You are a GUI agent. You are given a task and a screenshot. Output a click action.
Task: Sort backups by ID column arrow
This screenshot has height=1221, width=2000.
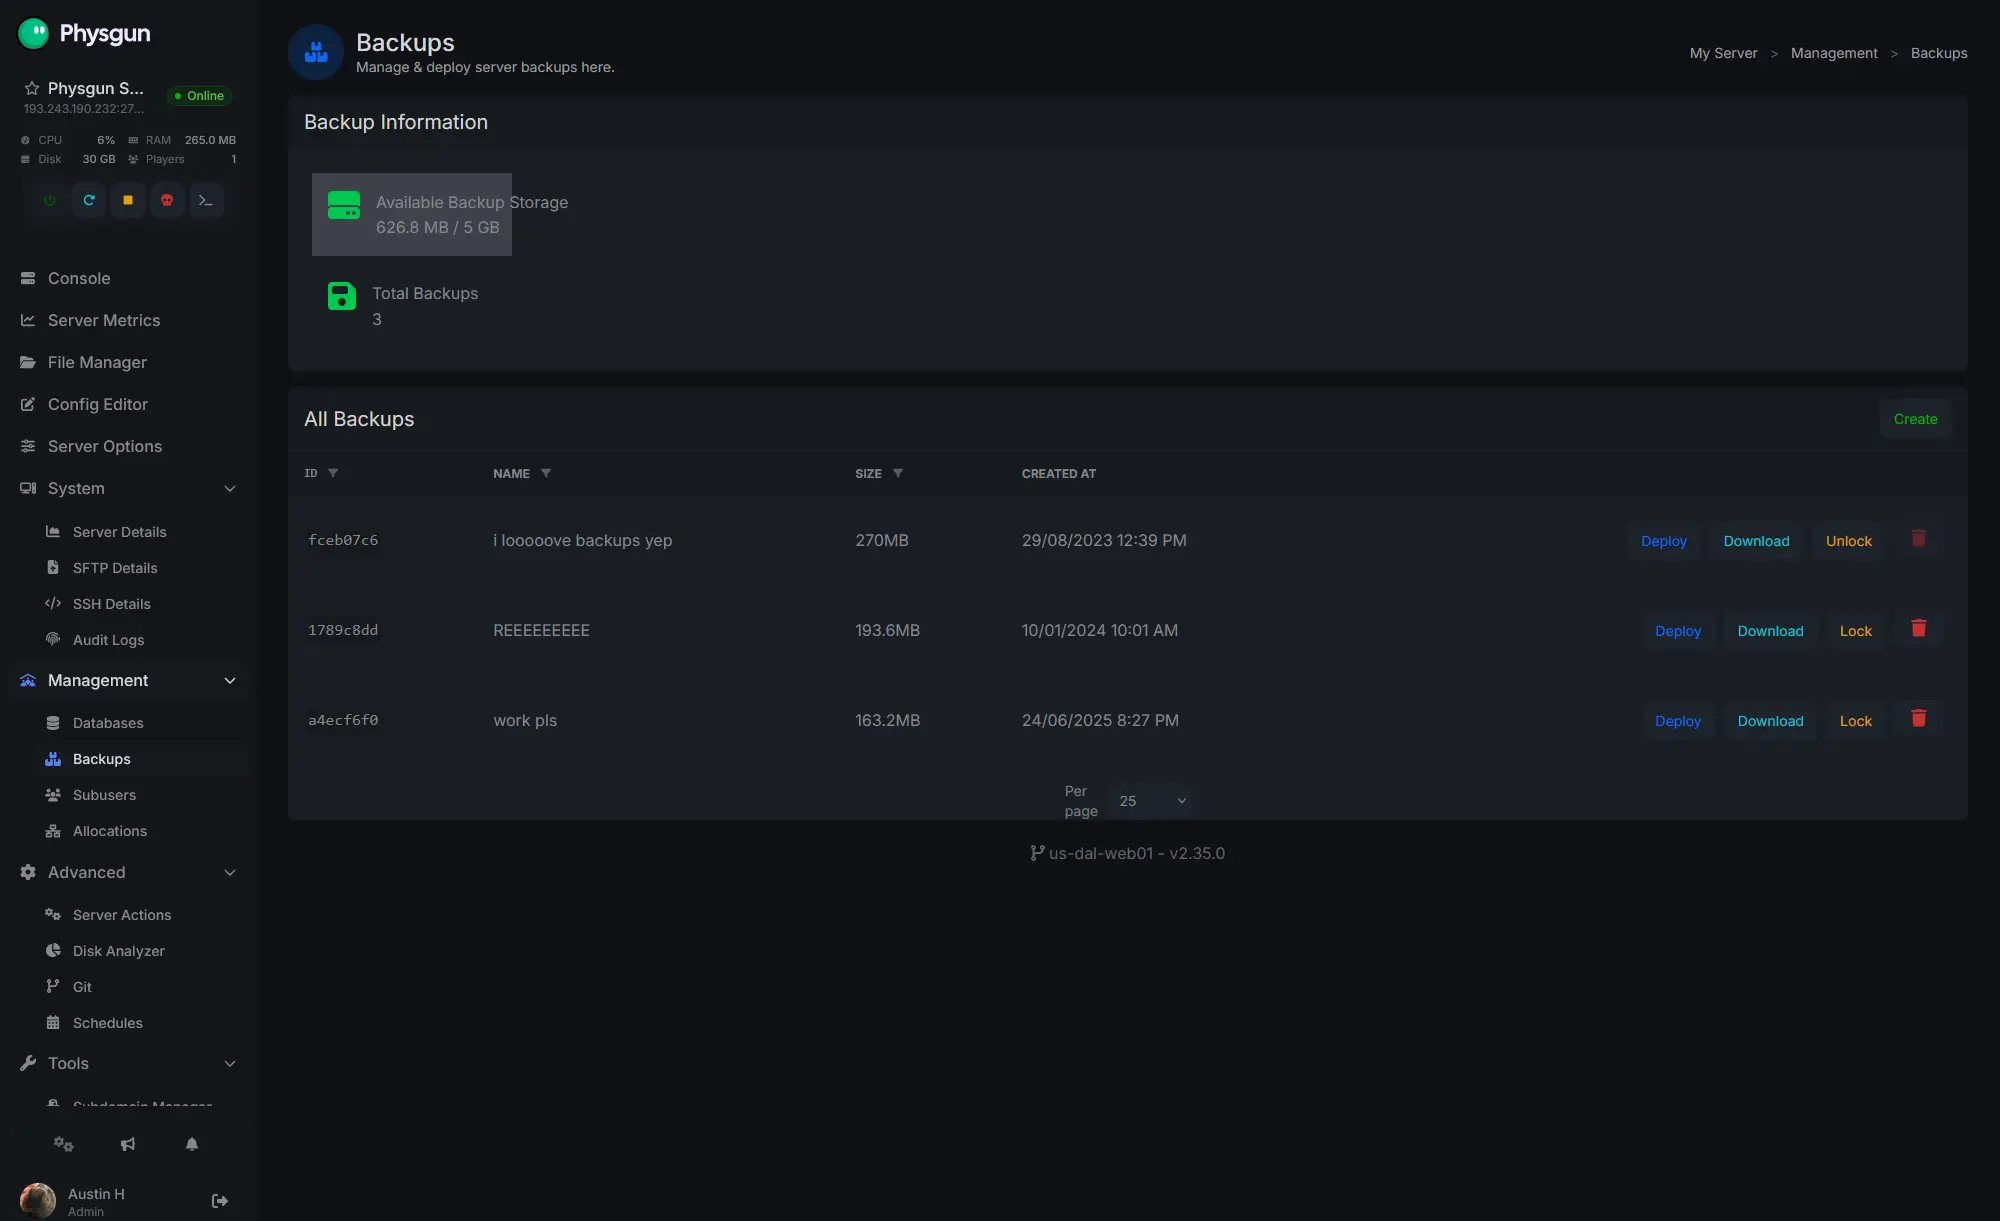coord(333,473)
